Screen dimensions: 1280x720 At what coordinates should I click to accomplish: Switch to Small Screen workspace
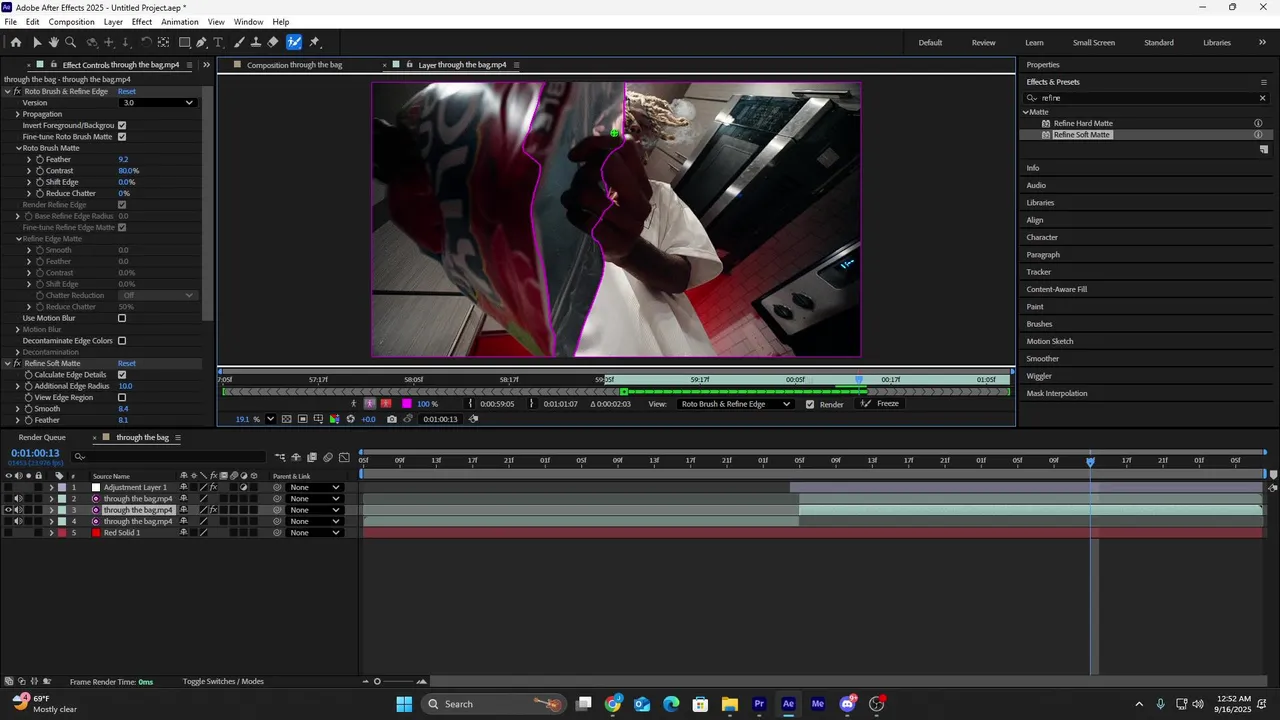[1094, 43]
